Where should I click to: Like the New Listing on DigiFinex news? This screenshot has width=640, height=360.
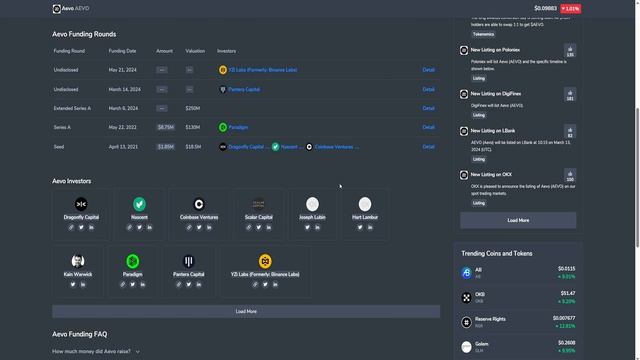point(570,95)
